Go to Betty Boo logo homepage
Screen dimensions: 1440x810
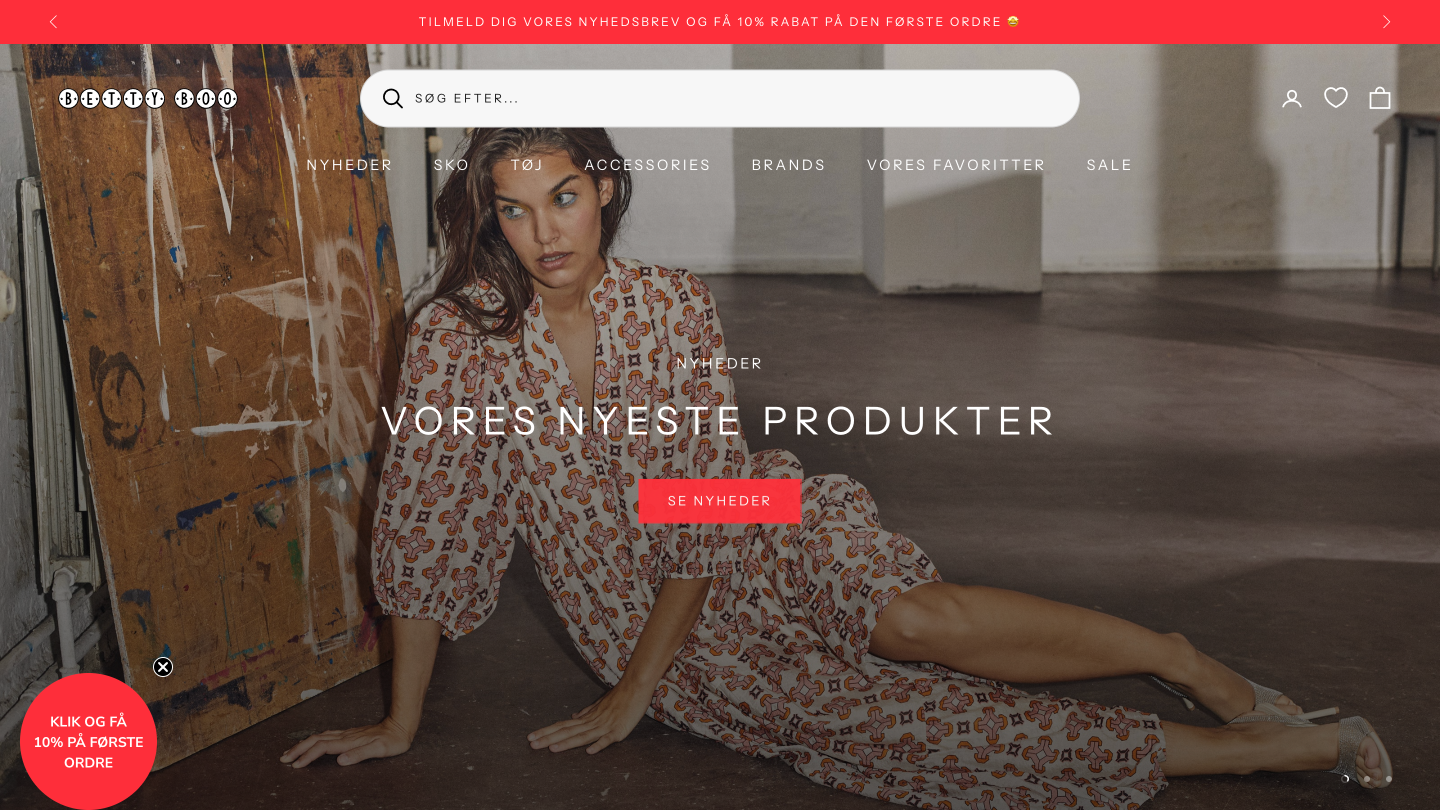pyautogui.click(x=148, y=98)
